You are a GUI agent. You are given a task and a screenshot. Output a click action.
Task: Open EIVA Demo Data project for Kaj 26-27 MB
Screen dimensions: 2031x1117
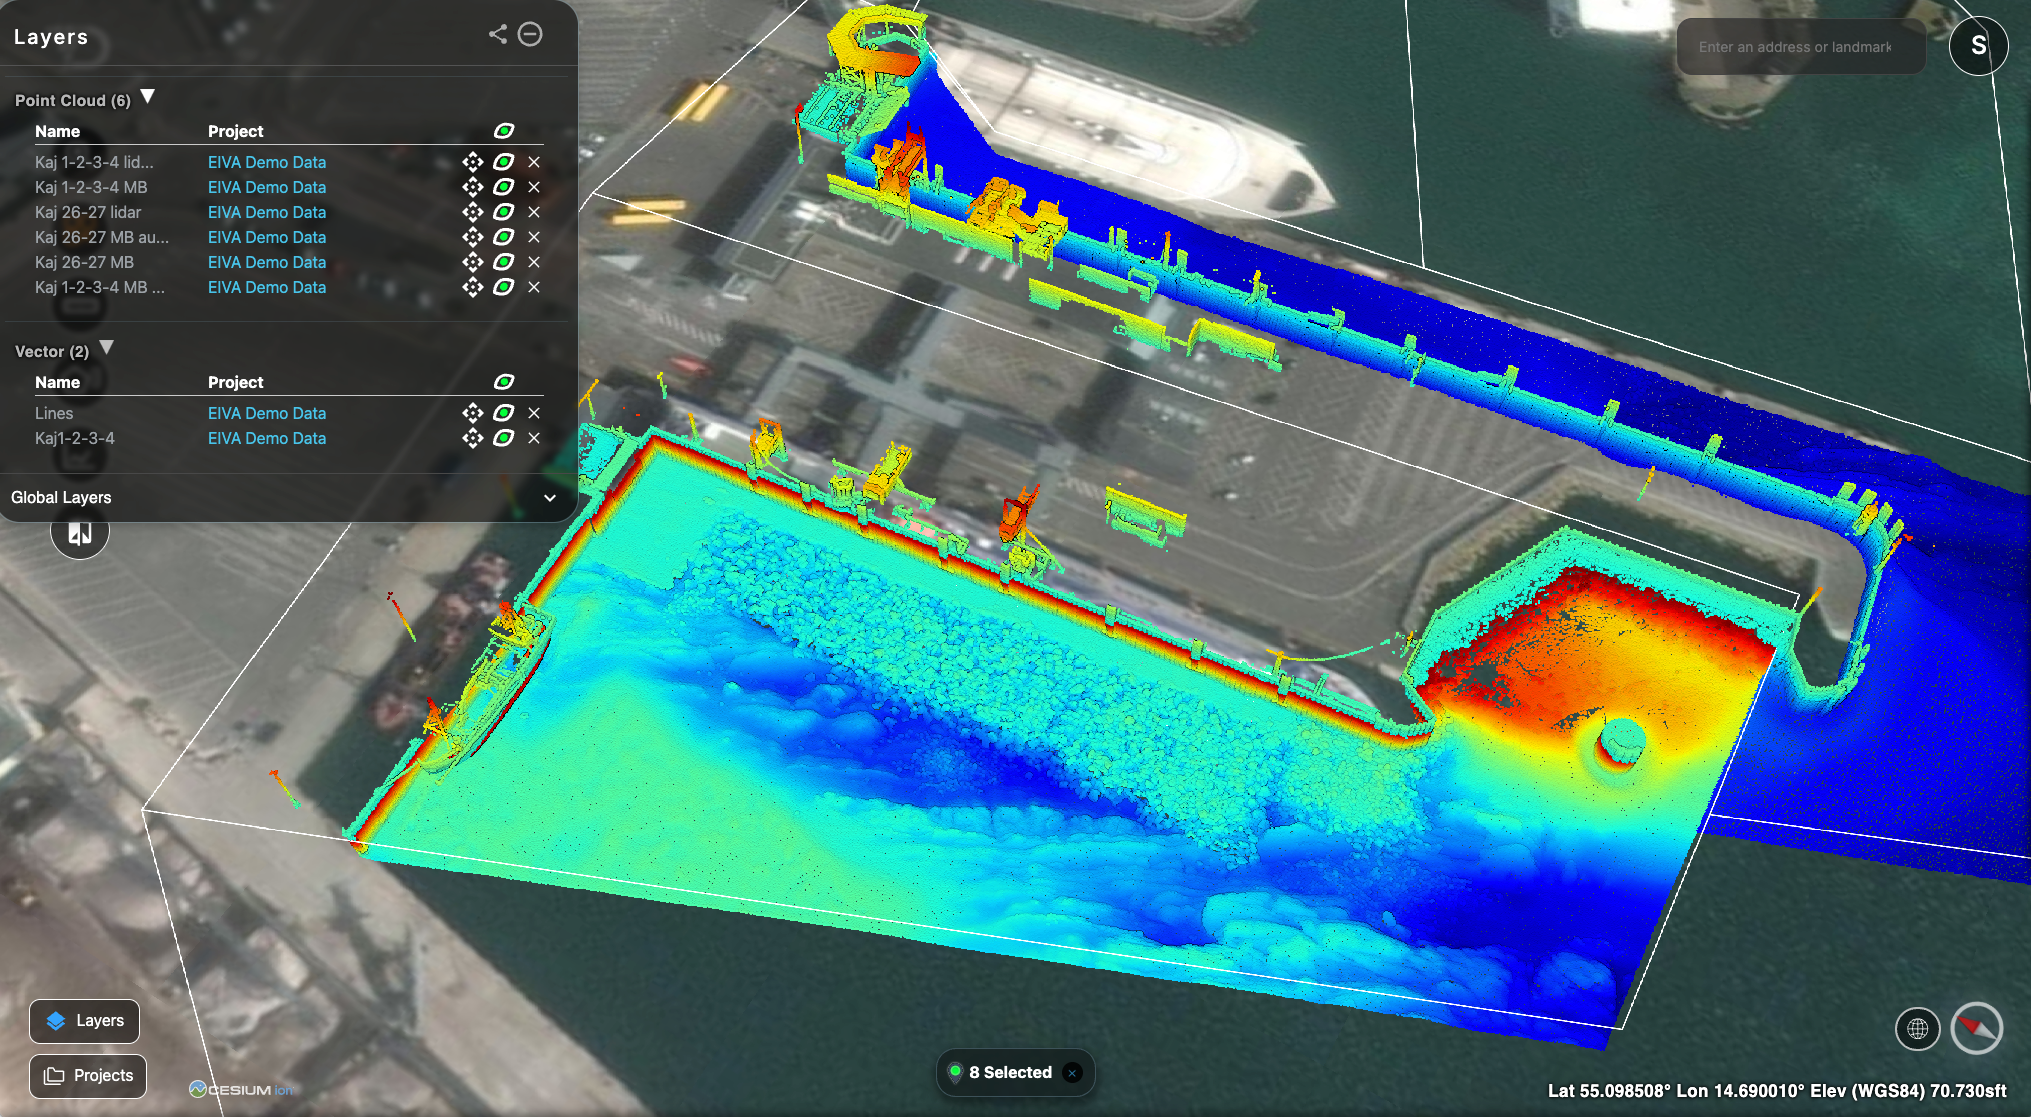pos(267,262)
